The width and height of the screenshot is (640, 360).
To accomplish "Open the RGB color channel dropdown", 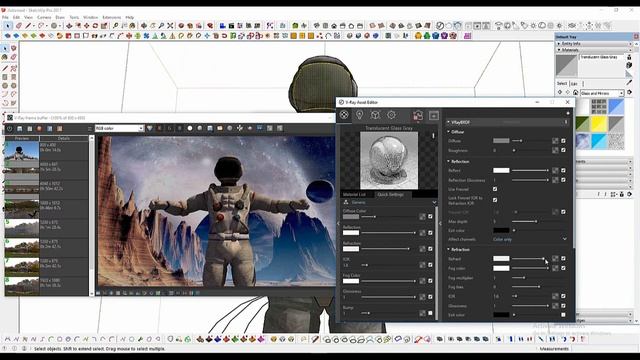I will (119, 129).
